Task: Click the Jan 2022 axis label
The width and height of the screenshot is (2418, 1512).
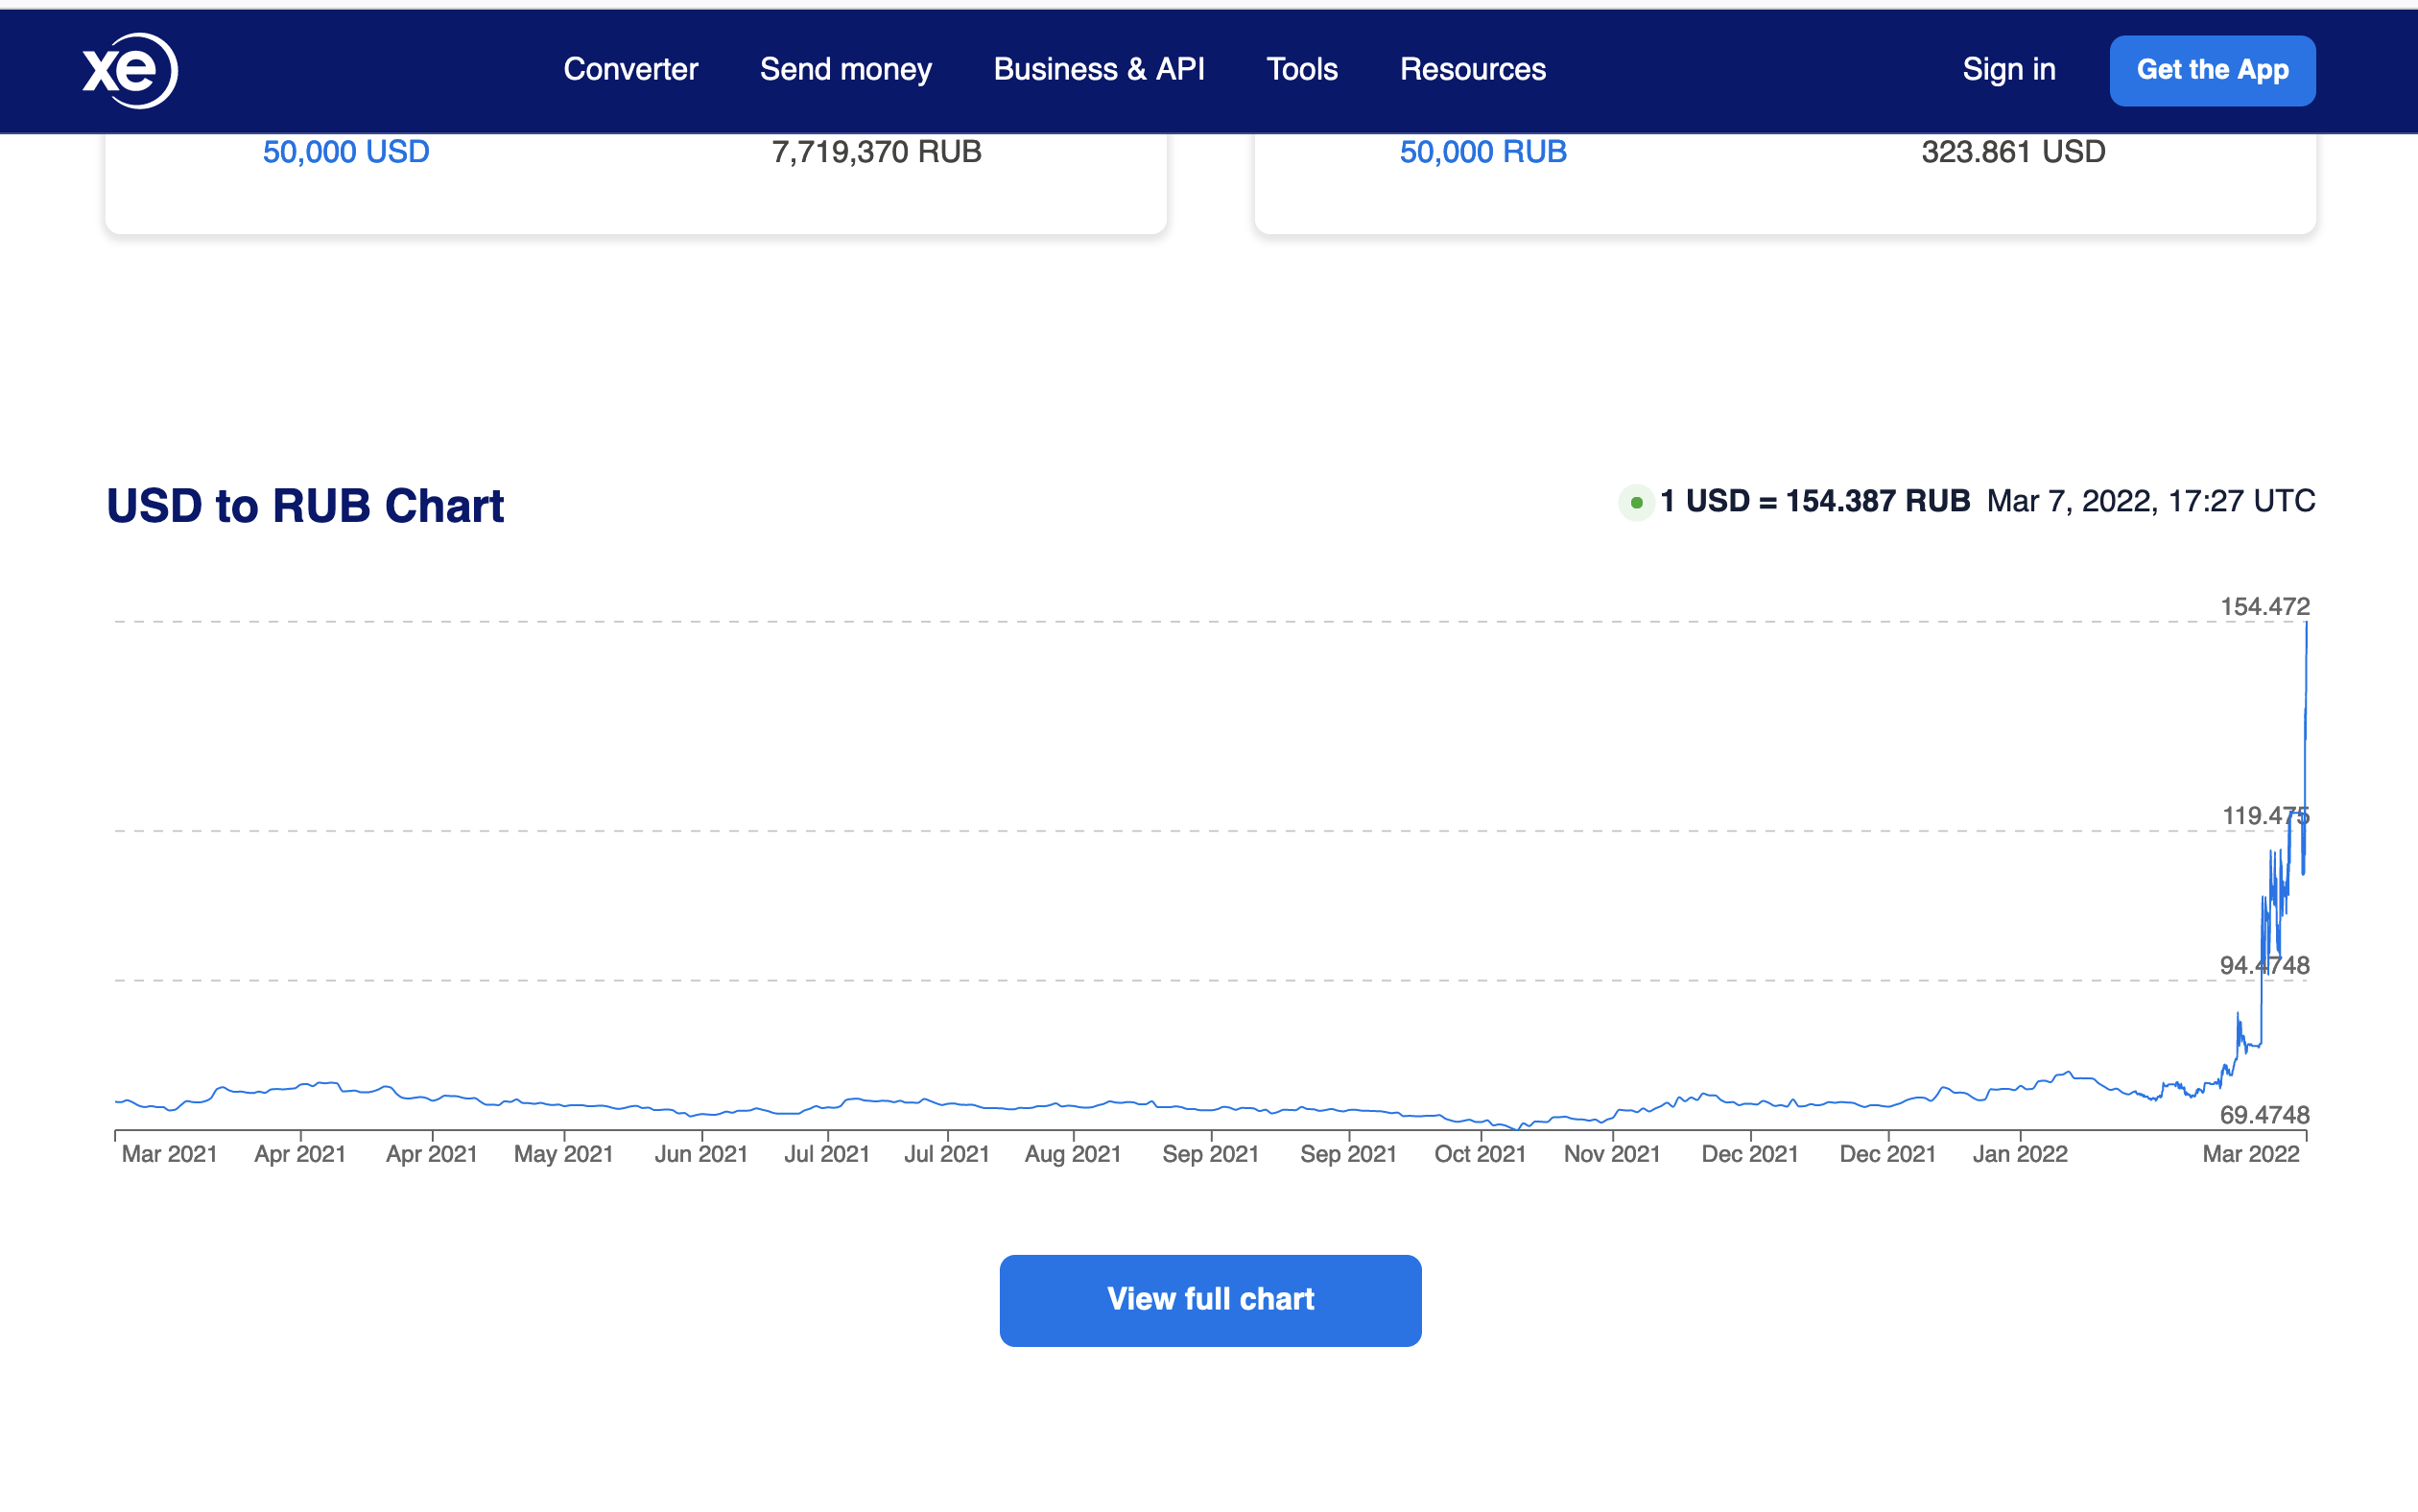Action: (x=2020, y=1154)
